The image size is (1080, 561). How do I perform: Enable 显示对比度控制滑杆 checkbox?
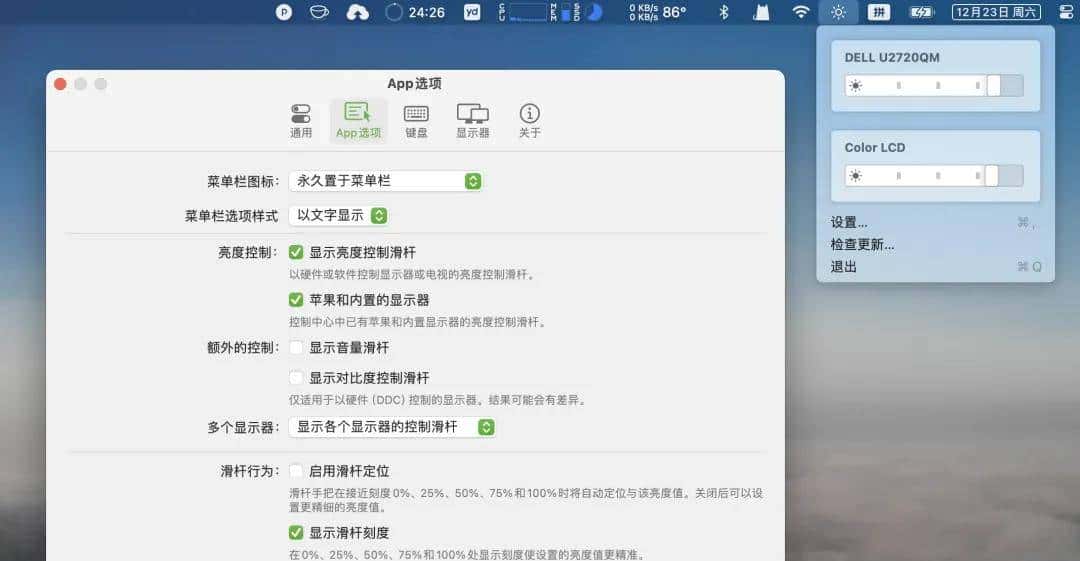point(296,378)
